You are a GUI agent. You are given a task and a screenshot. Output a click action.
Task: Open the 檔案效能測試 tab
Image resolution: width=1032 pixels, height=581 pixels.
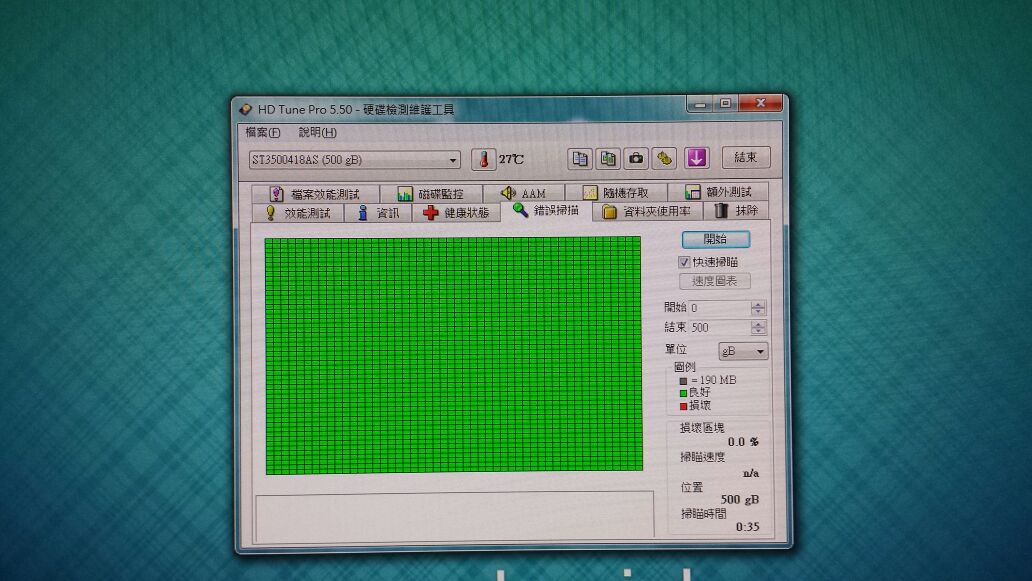[315, 193]
